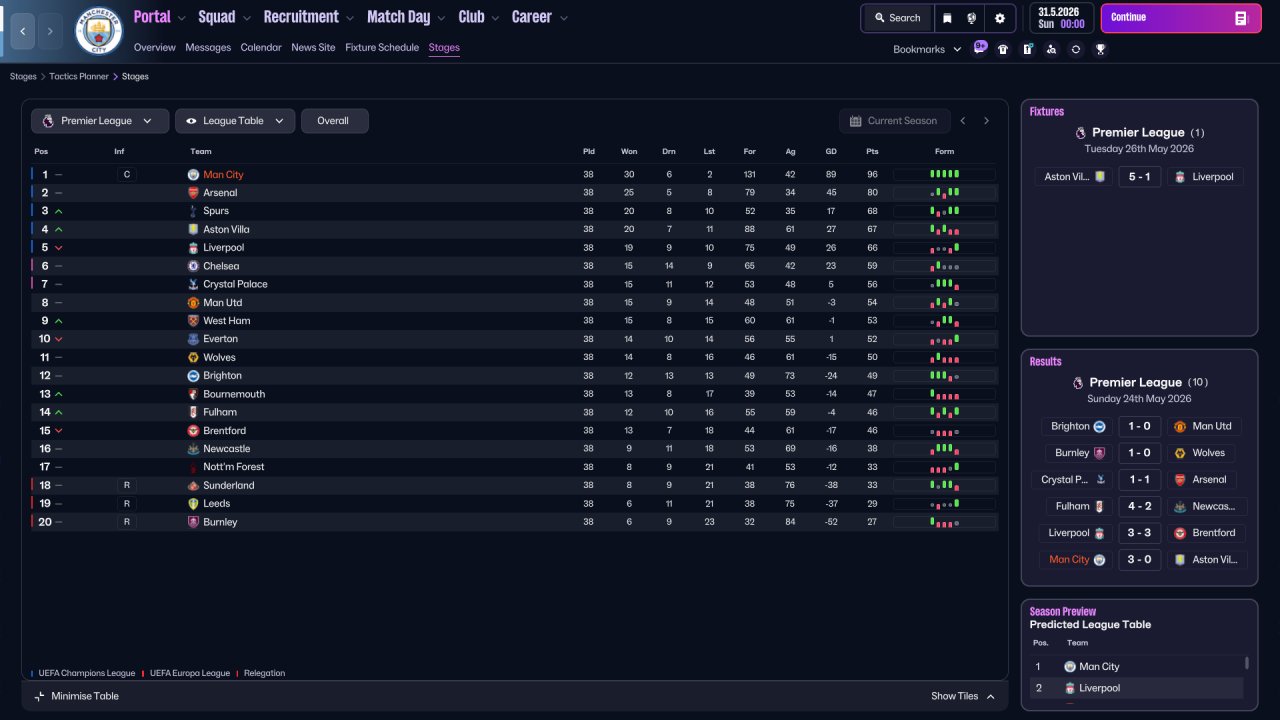This screenshot has height=720, width=1280.
Task: Click the Manchester City club badge
Action: point(98,31)
